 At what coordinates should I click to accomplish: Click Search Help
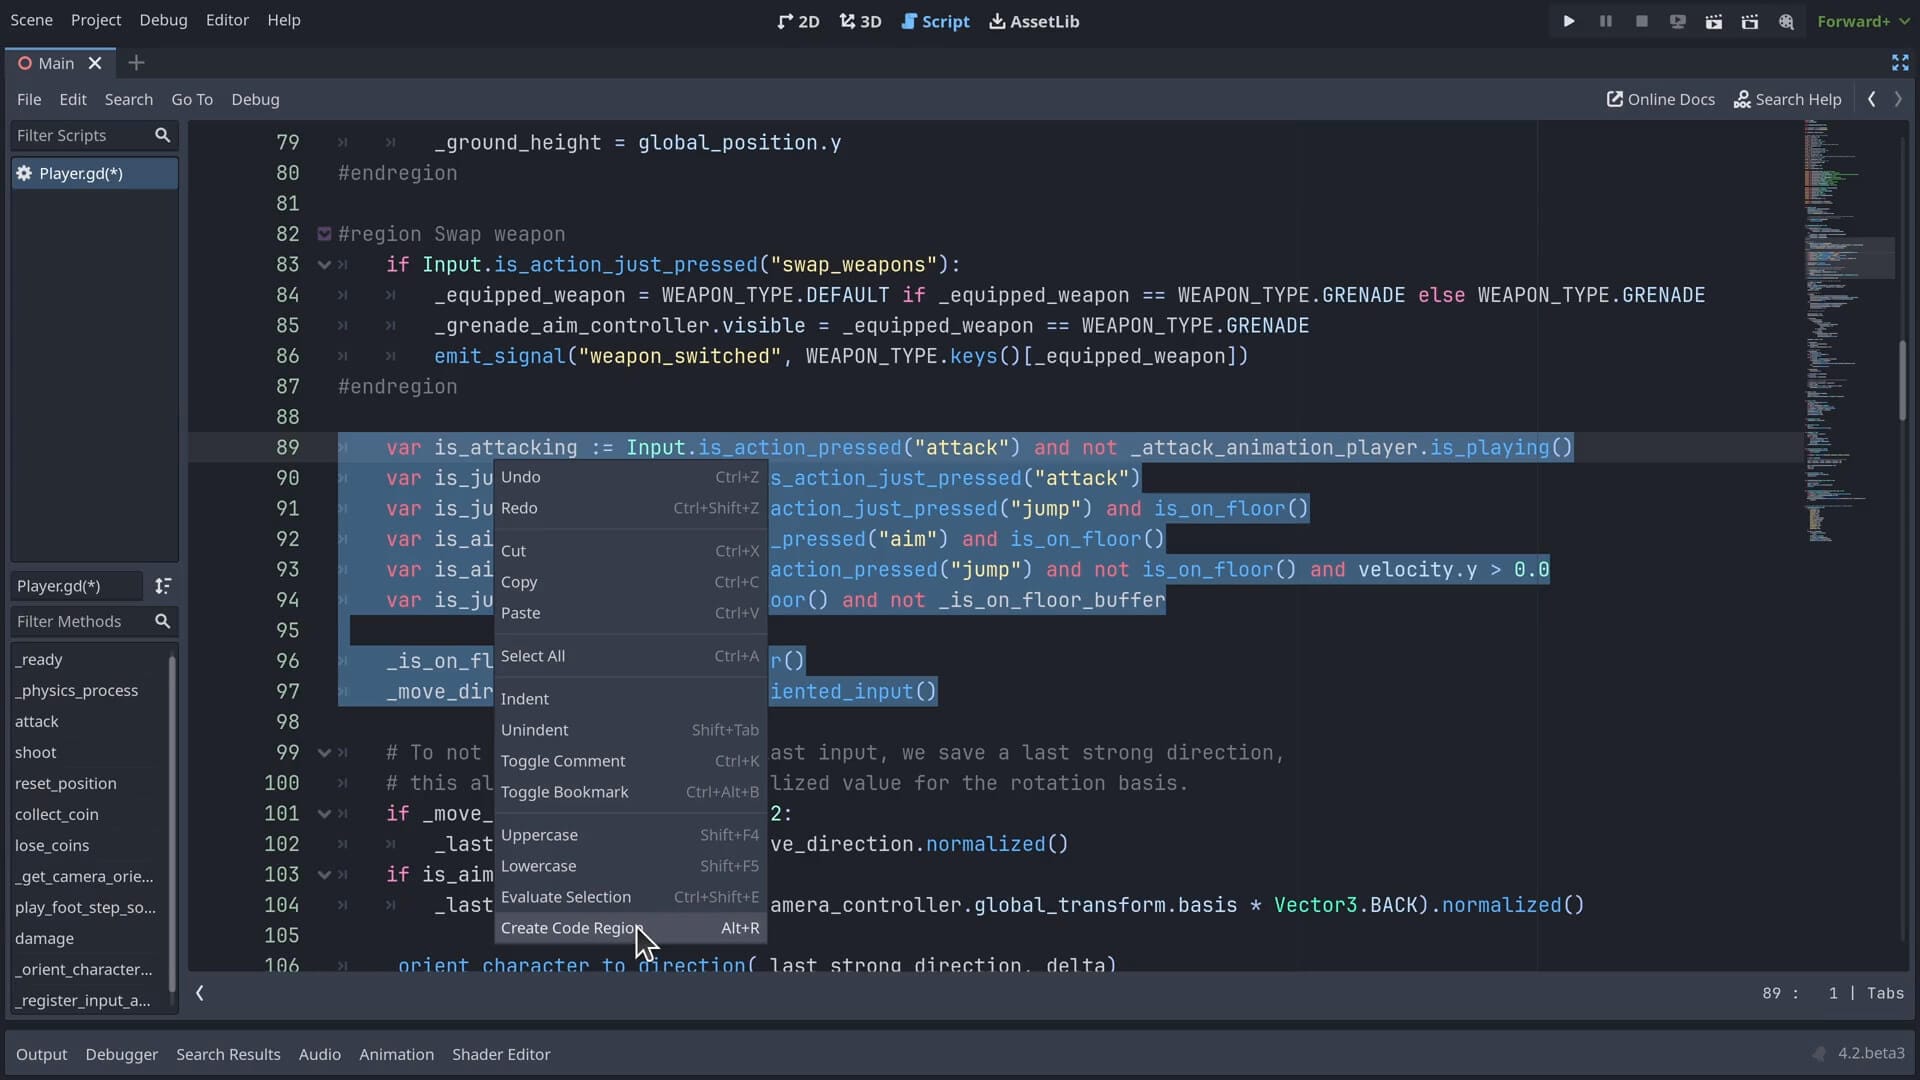[x=1787, y=99]
